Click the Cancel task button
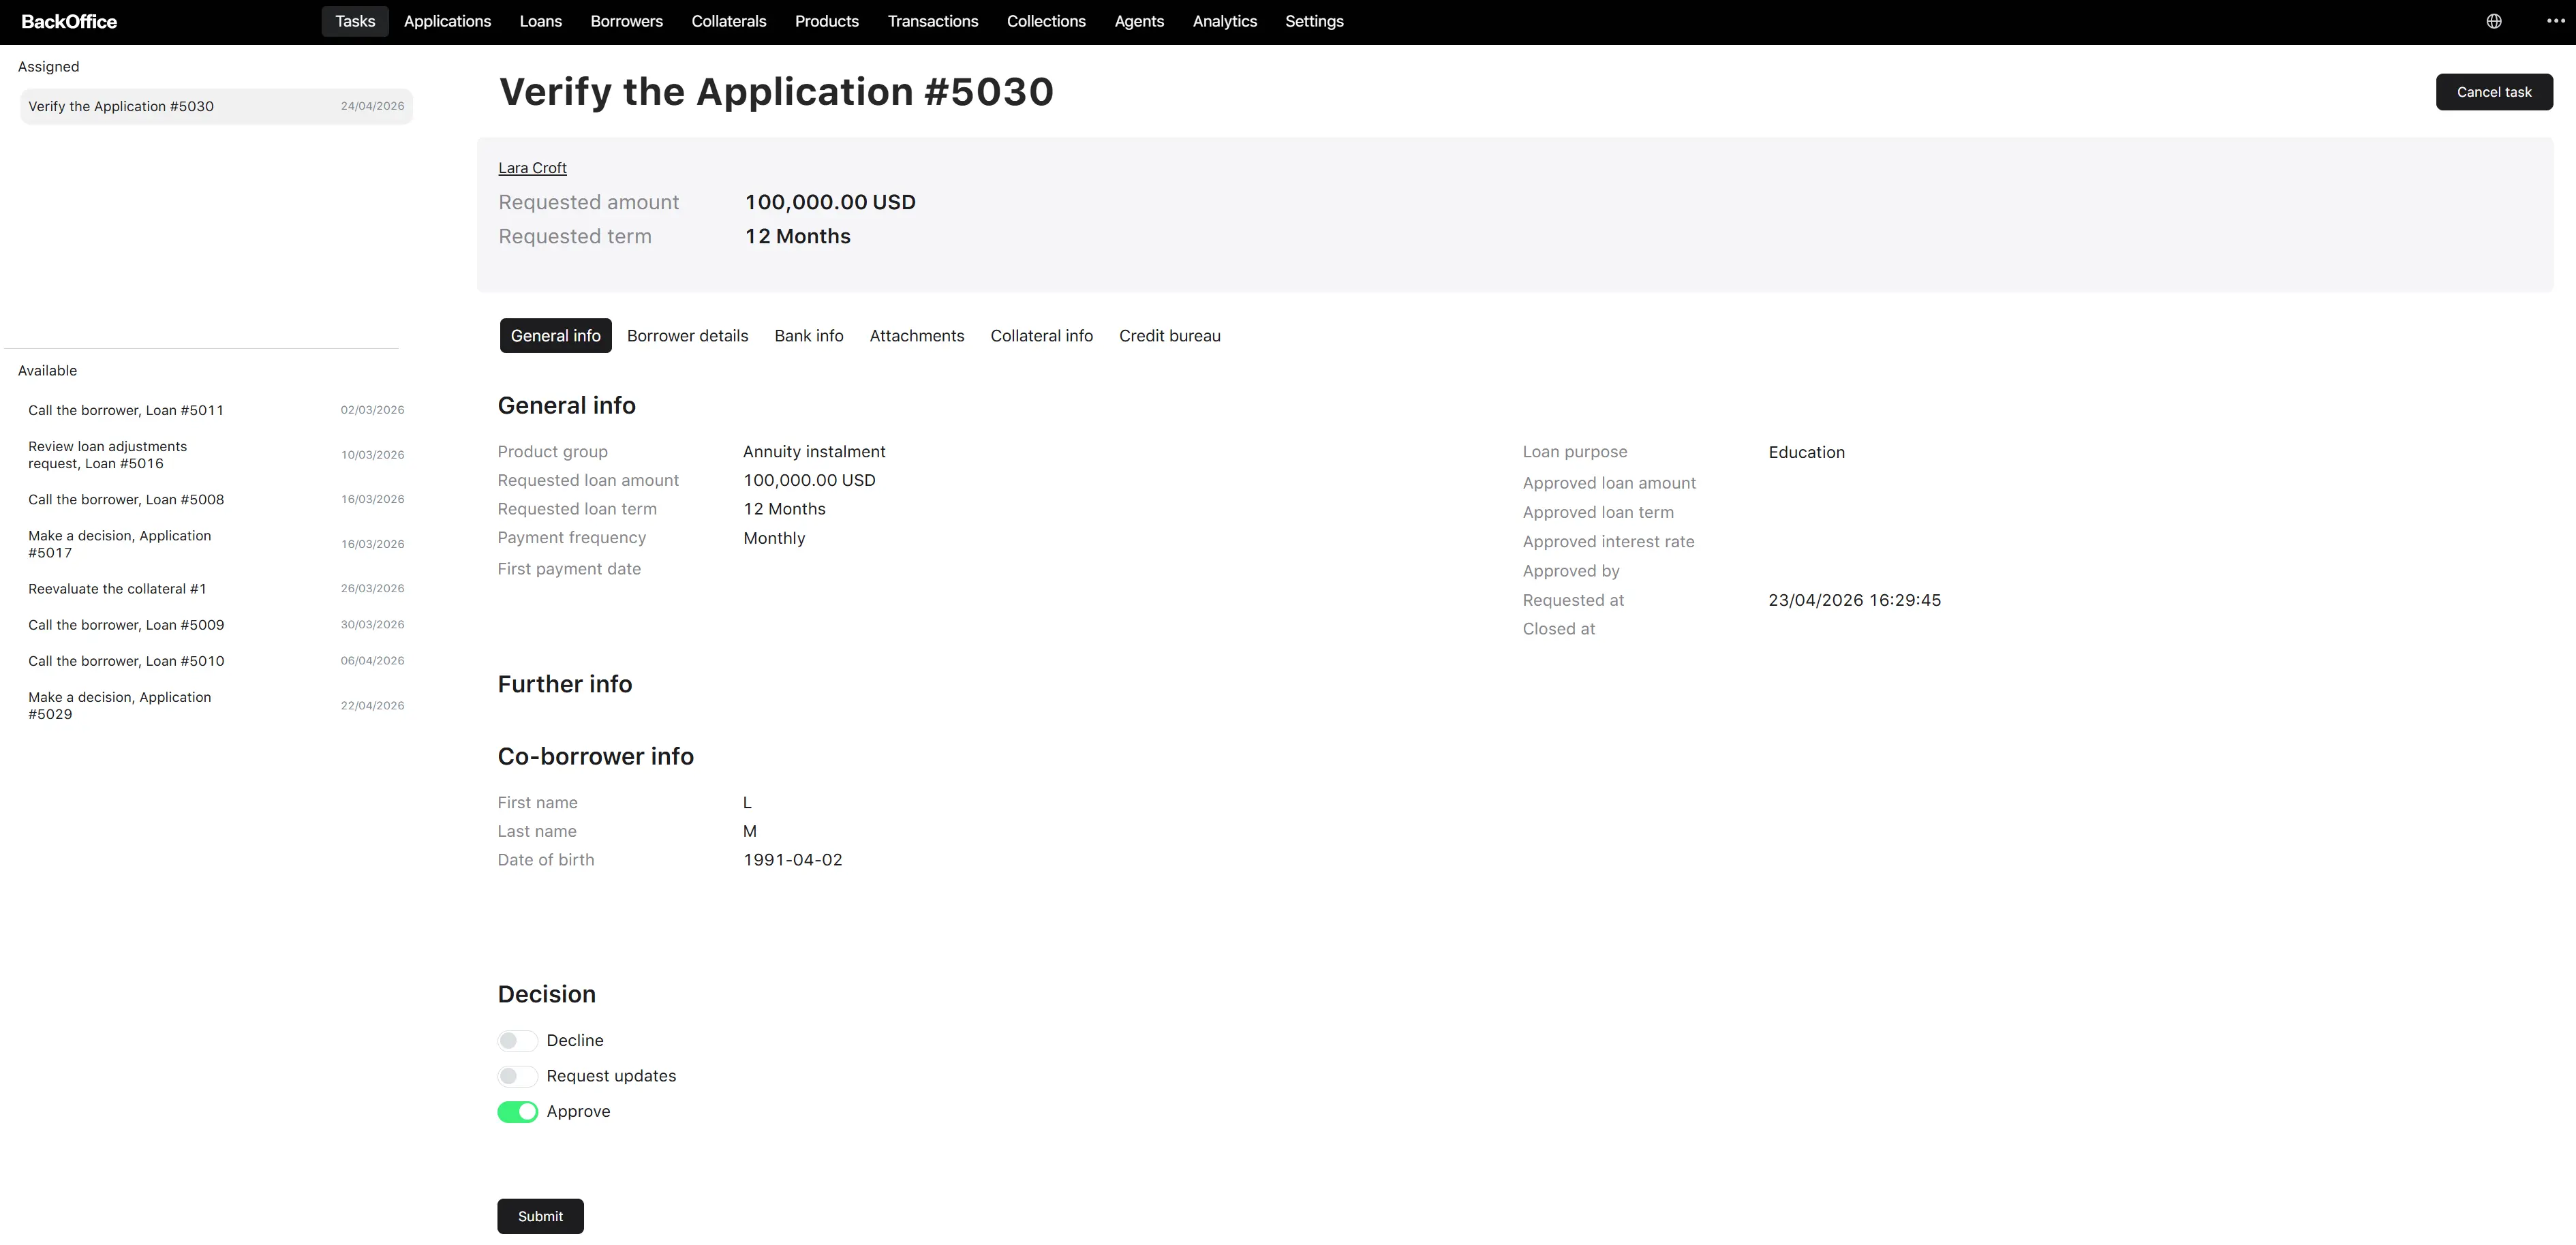This screenshot has width=2576, height=1245. (2494, 92)
